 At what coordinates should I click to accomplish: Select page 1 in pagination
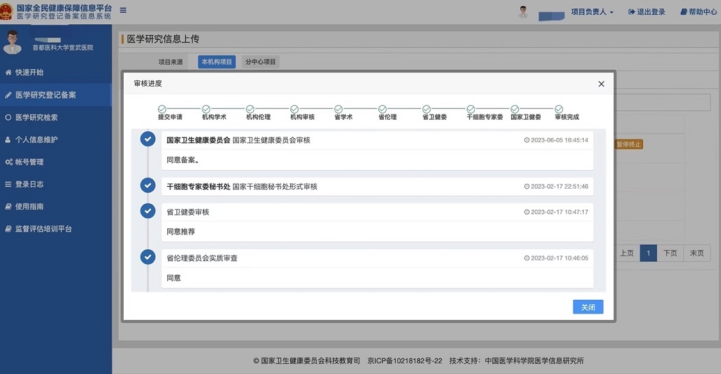[648, 253]
